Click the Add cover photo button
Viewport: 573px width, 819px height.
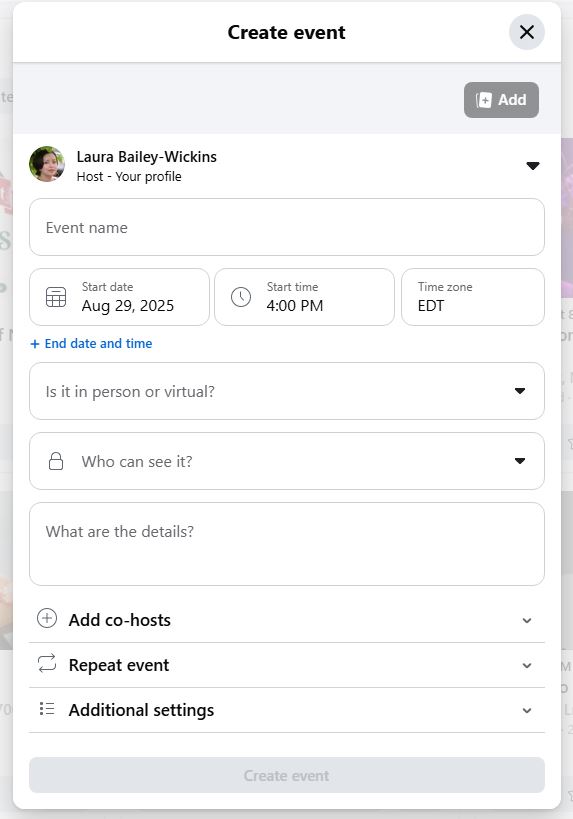click(501, 100)
